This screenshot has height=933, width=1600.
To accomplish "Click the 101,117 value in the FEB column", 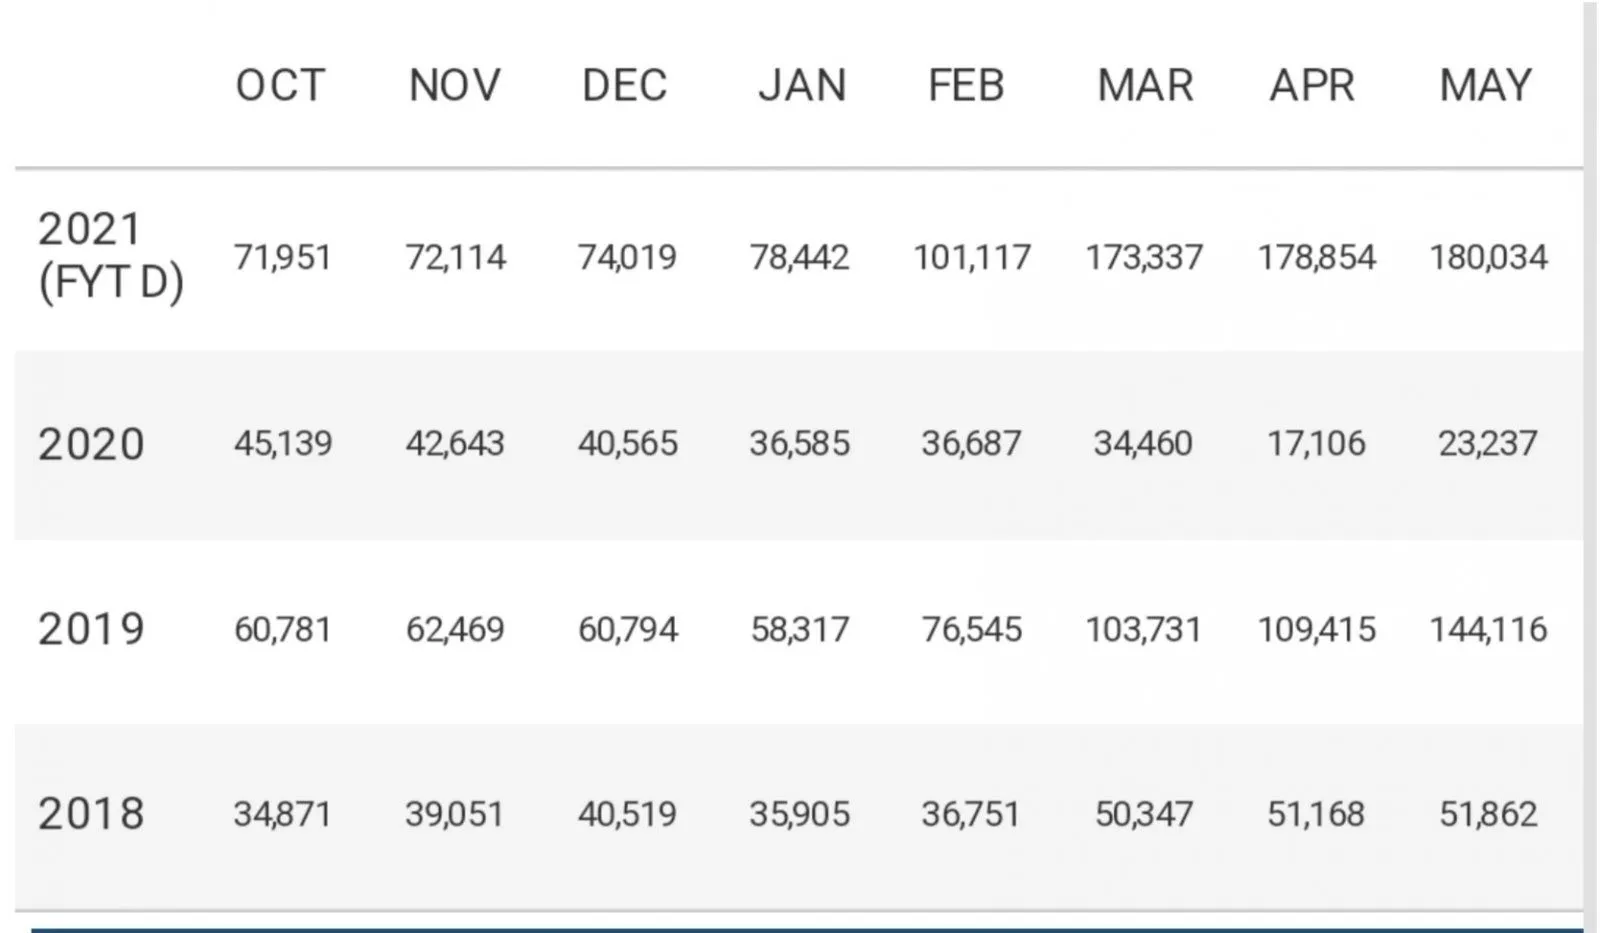I will (972, 258).
